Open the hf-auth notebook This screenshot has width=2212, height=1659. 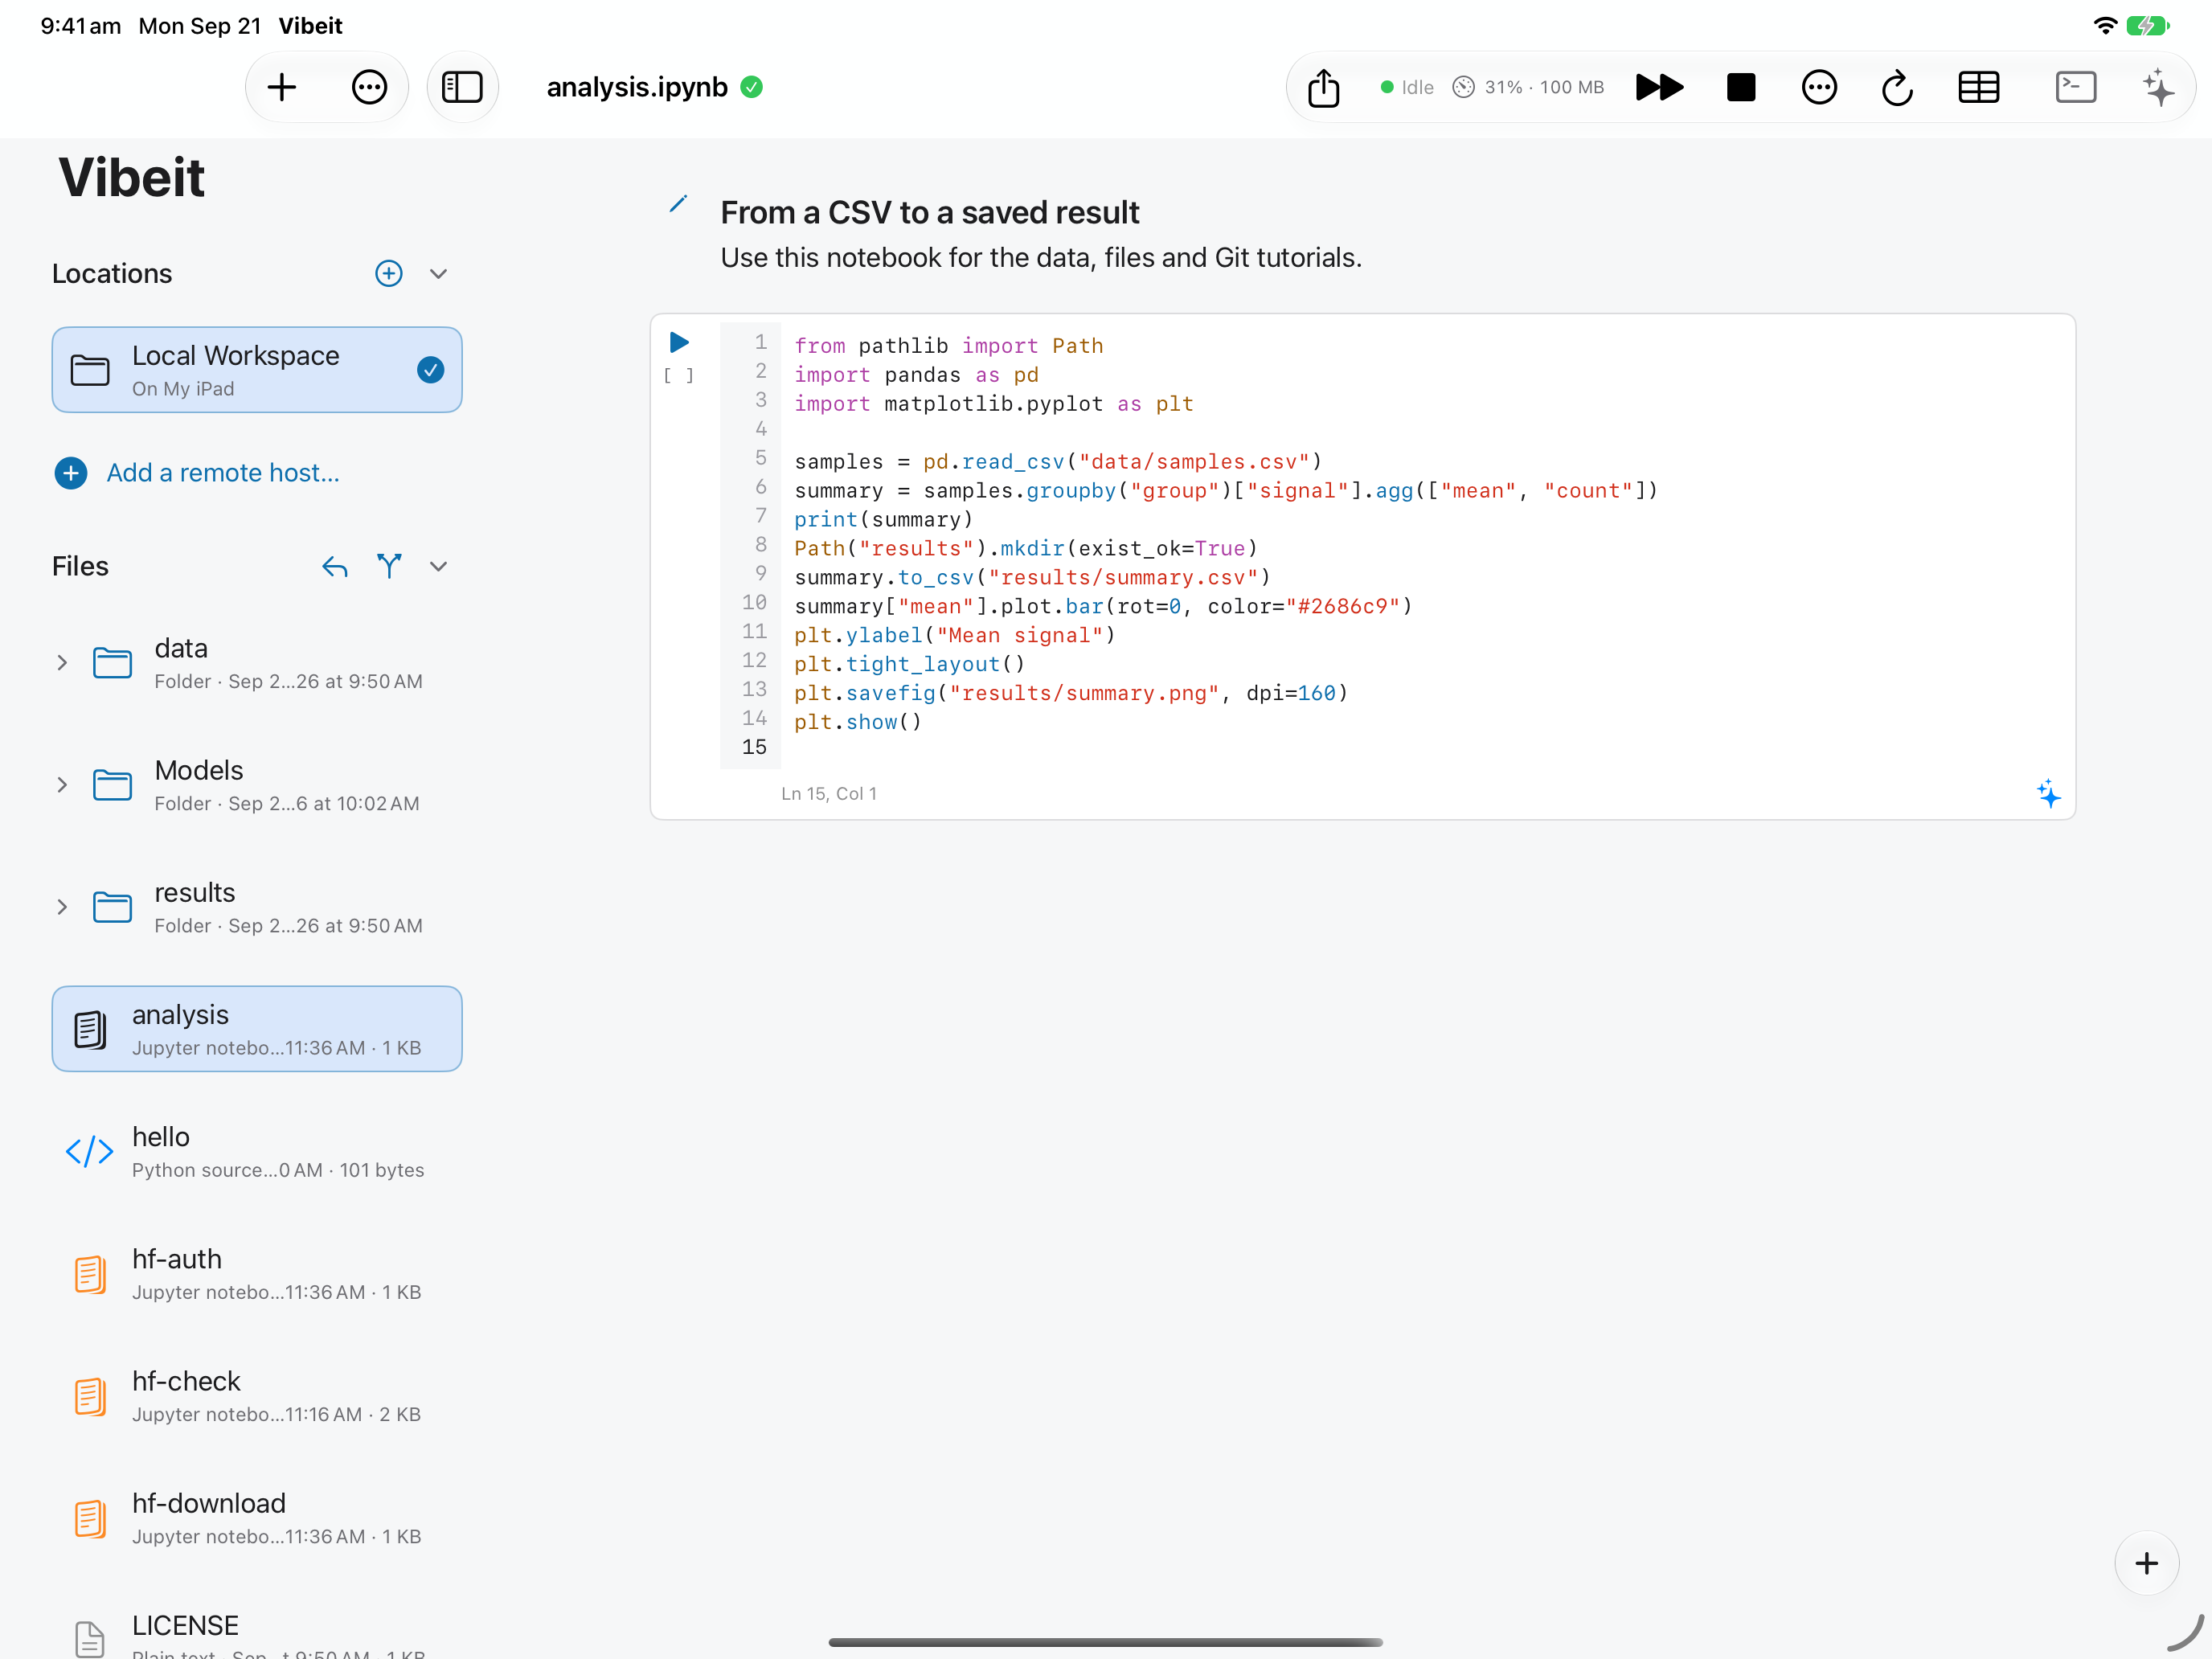(x=257, y=1273)
